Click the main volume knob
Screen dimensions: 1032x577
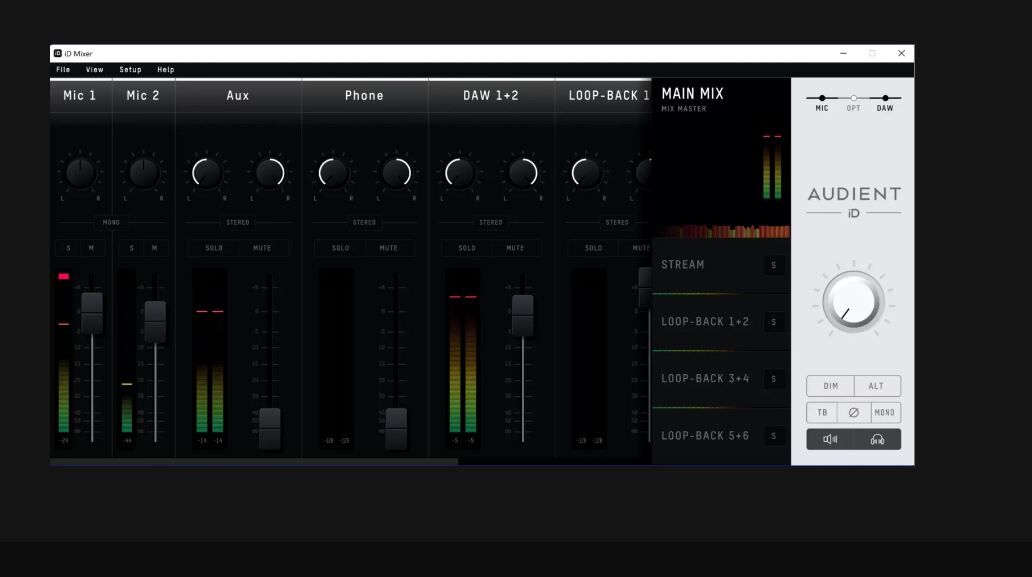853,302
